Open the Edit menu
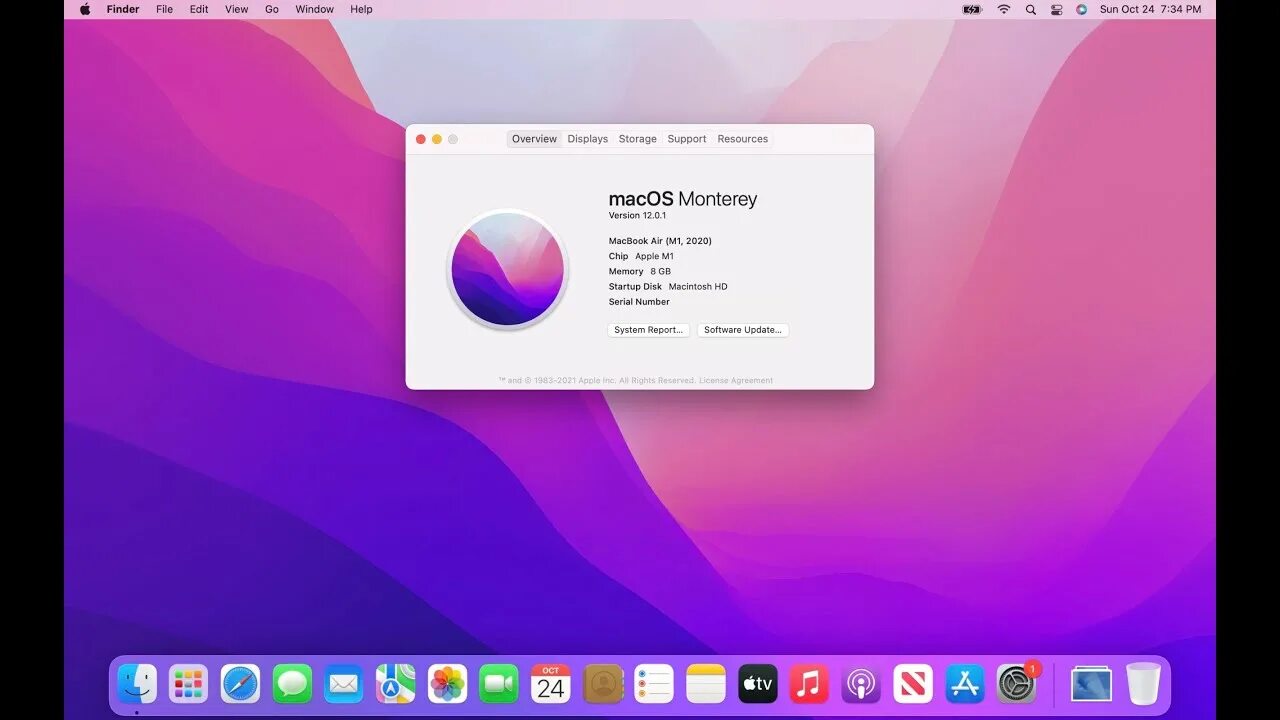Image resolution: width=1280 pixels, height=720 pixels. 199,9
